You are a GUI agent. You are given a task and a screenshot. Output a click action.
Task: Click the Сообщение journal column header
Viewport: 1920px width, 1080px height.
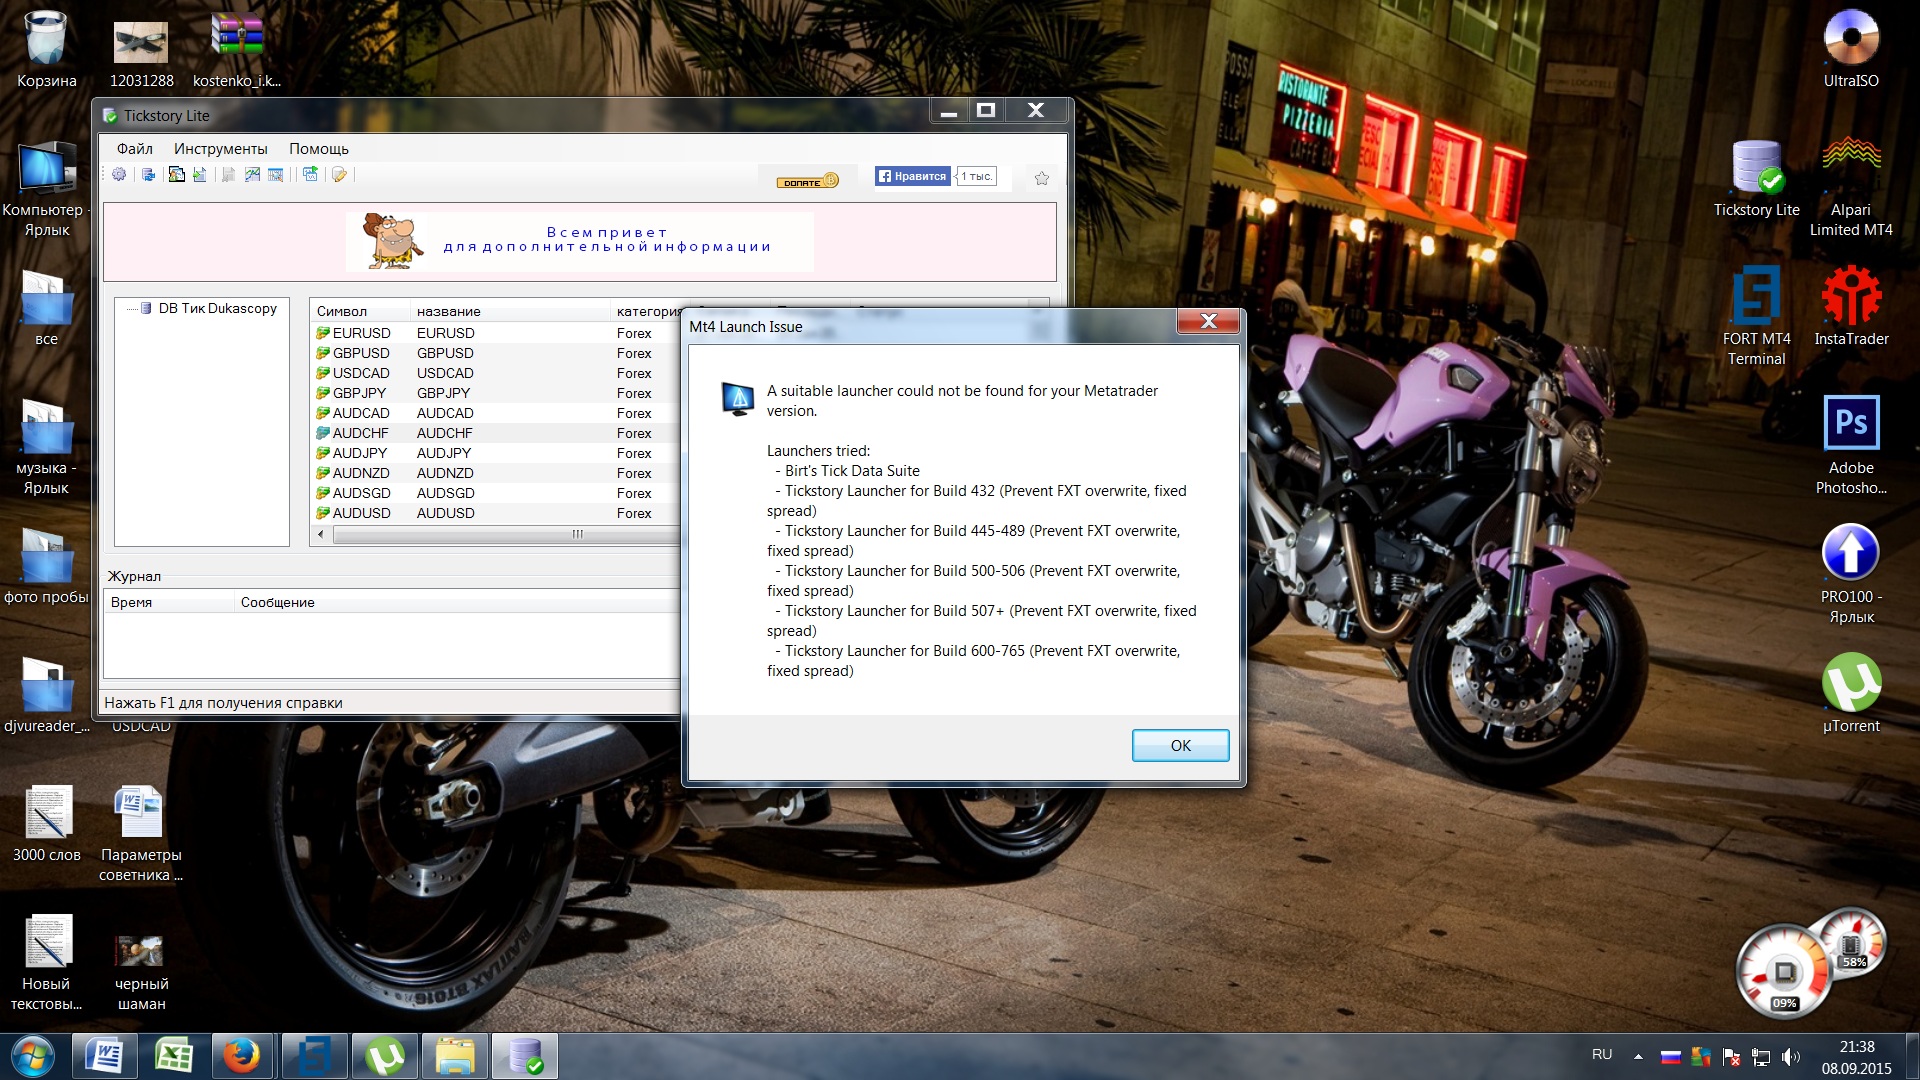(457, 602)
